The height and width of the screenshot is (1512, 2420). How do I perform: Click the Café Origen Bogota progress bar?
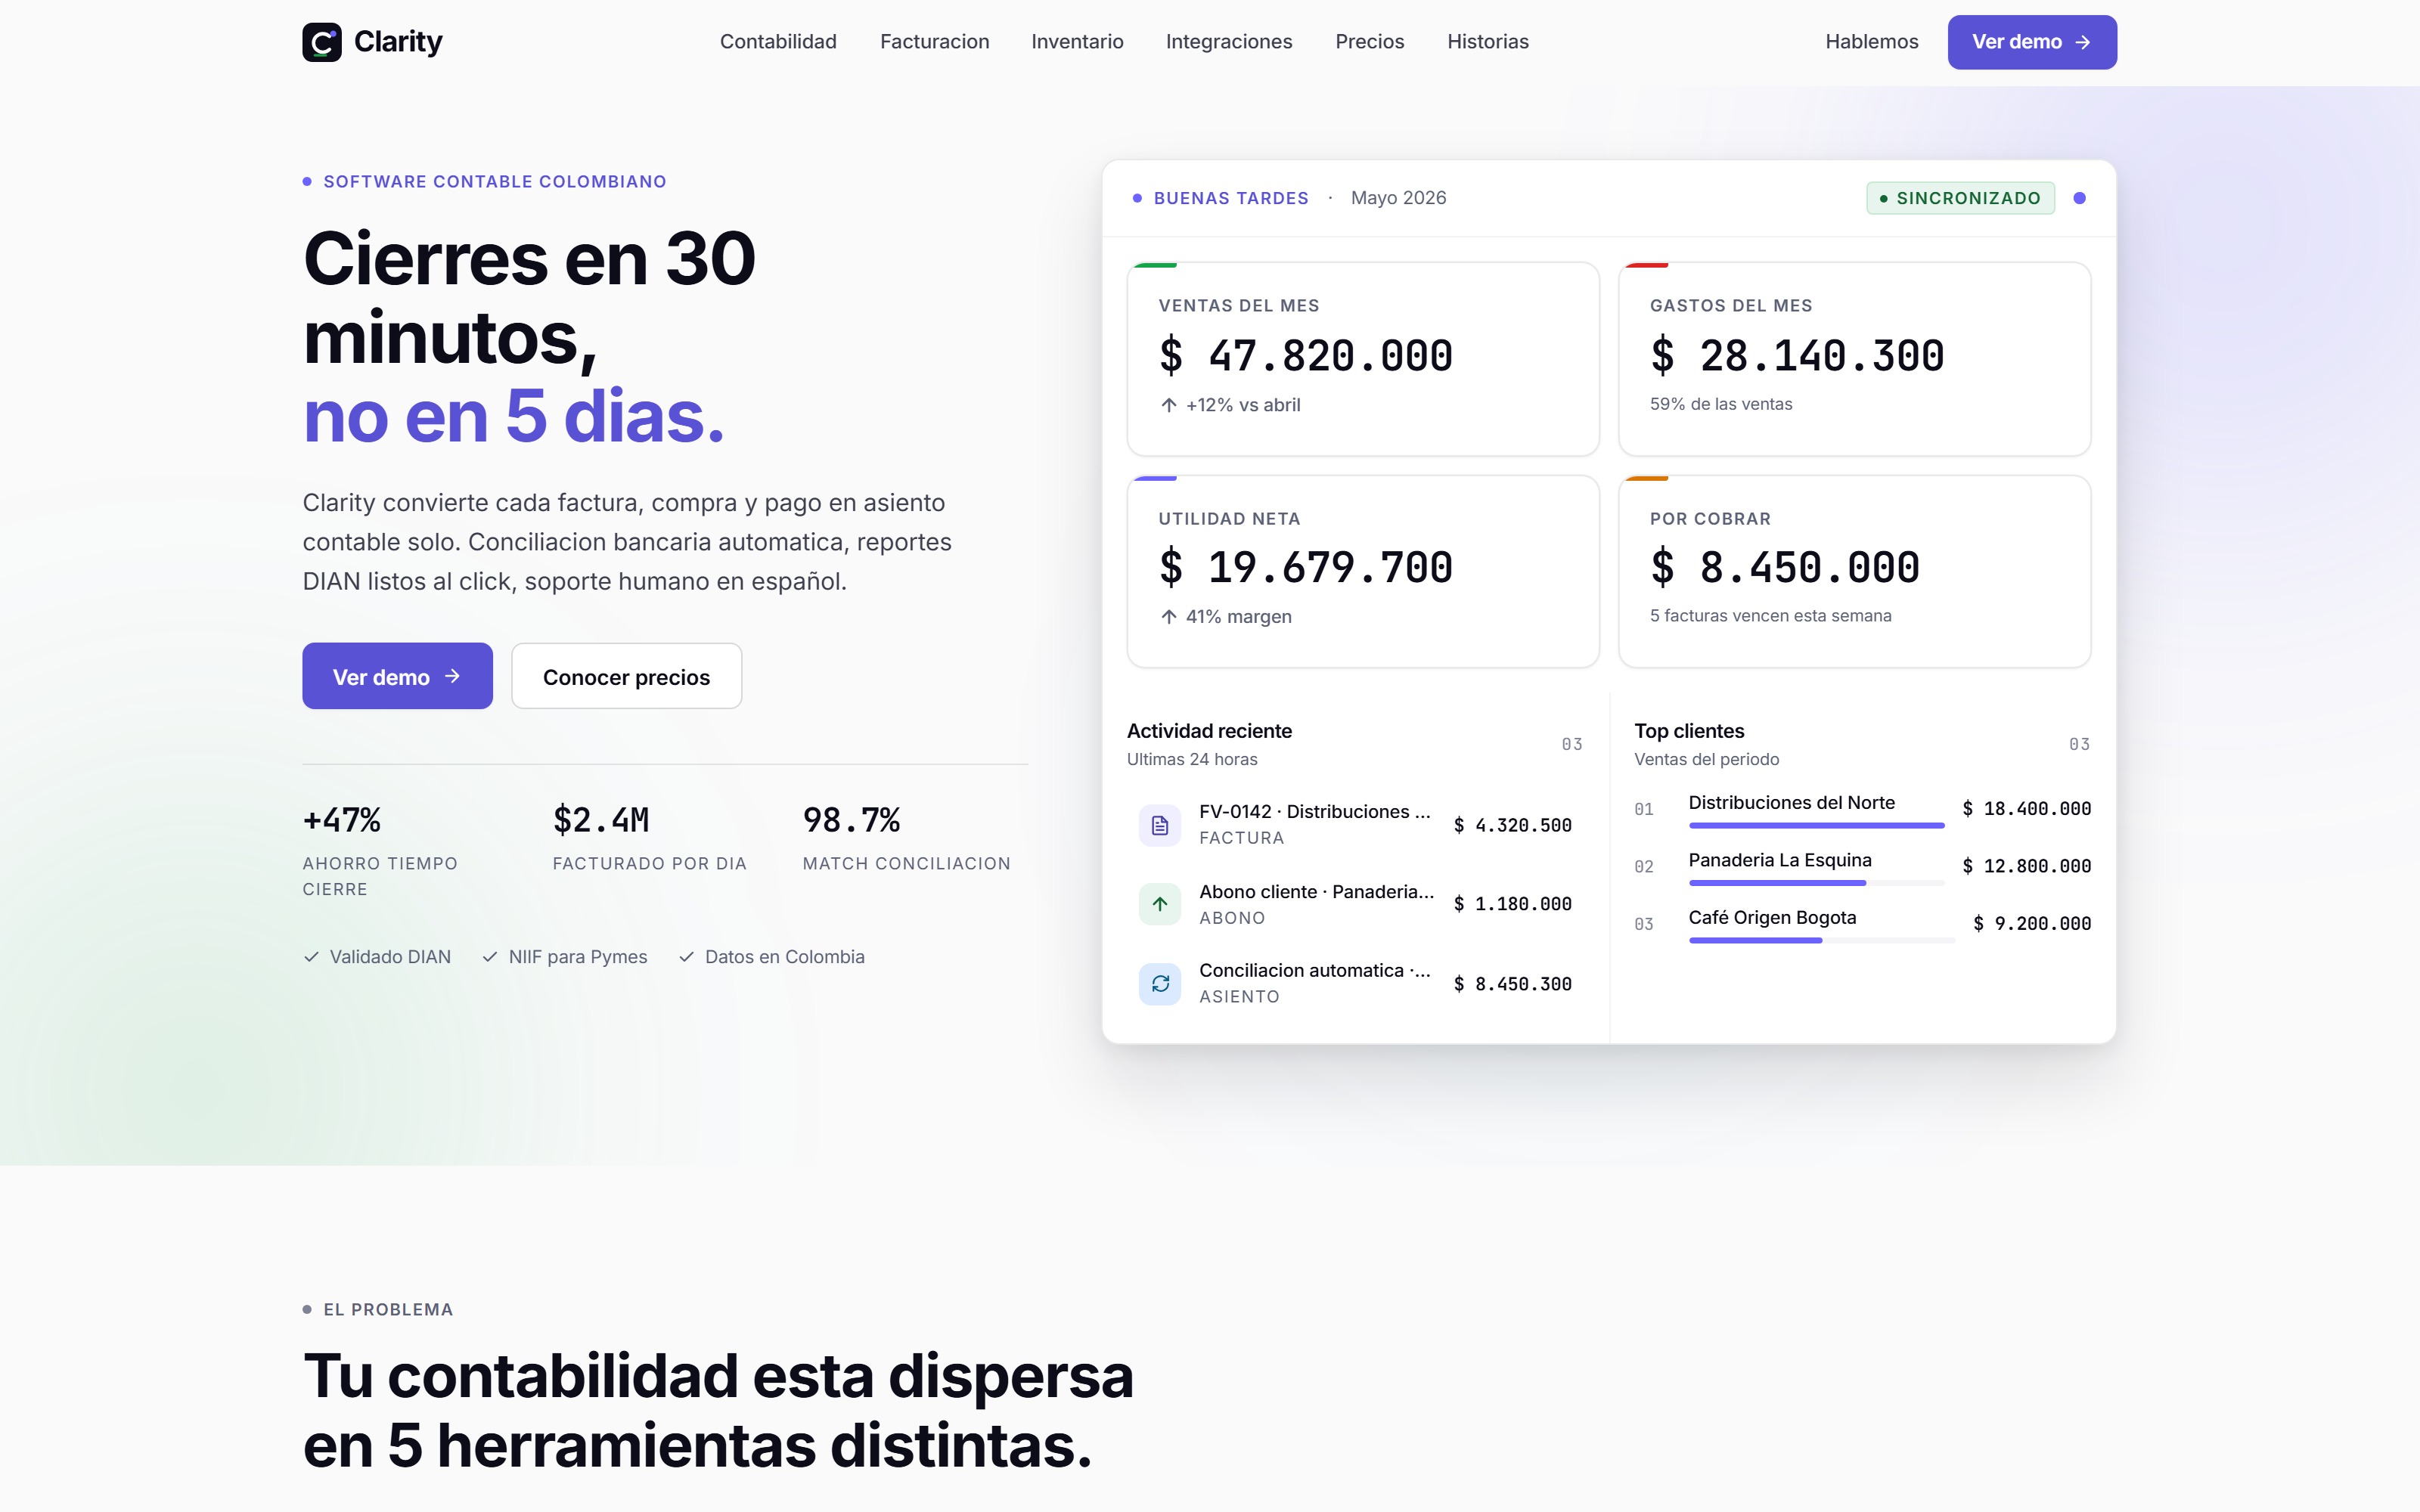click(x=1821, y=941)
